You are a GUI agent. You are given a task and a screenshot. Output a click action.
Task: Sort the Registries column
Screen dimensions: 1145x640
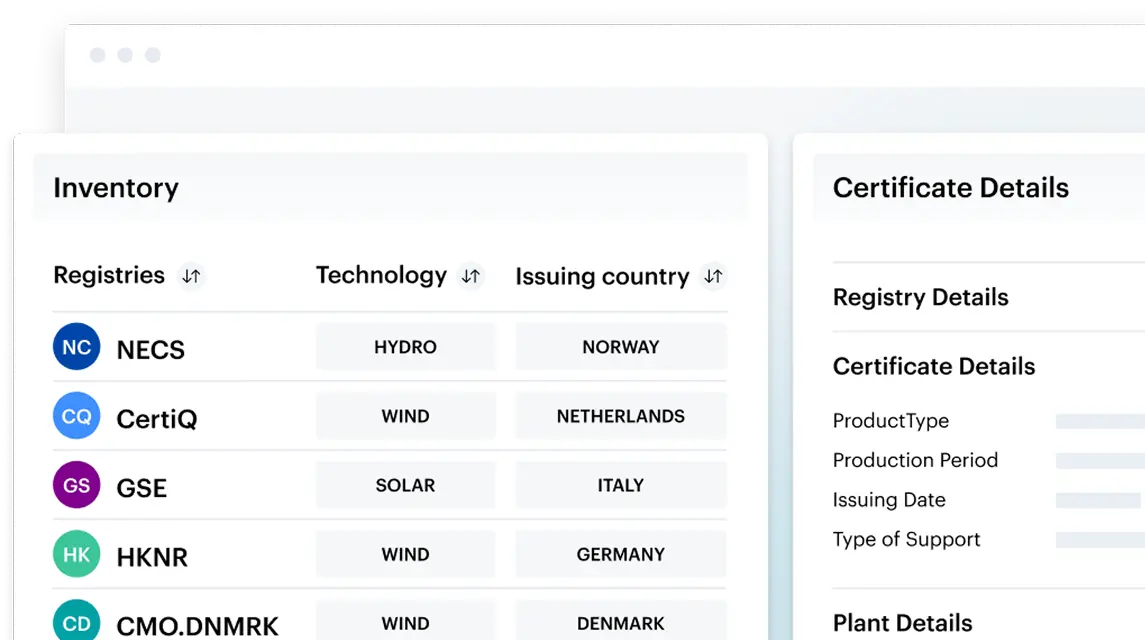pyautogui.click(x=191, y=275)
